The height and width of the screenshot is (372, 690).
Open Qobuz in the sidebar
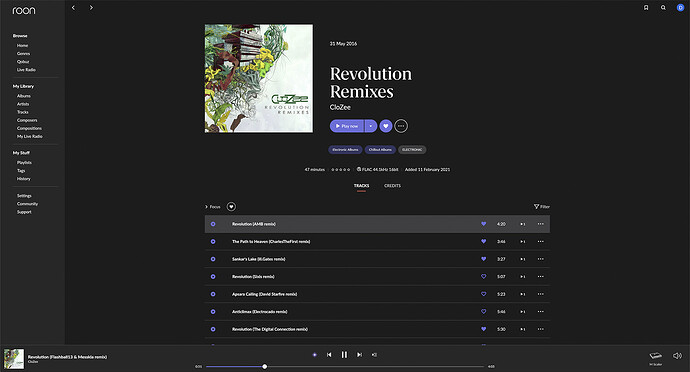23,62
